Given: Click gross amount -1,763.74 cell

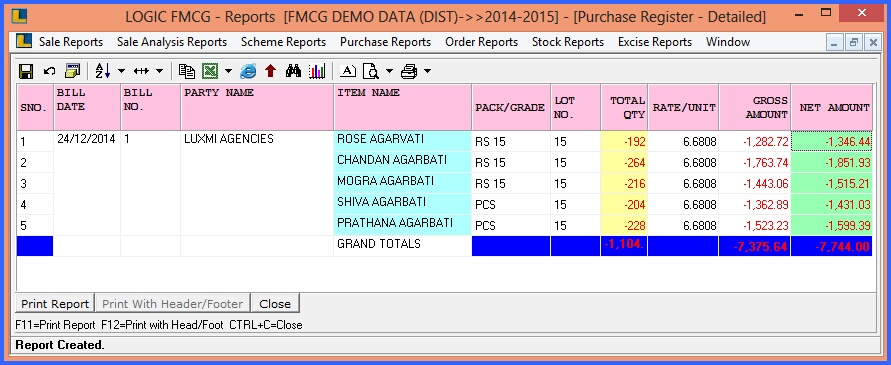Looking at the screenshot, I should pos(755,163).
